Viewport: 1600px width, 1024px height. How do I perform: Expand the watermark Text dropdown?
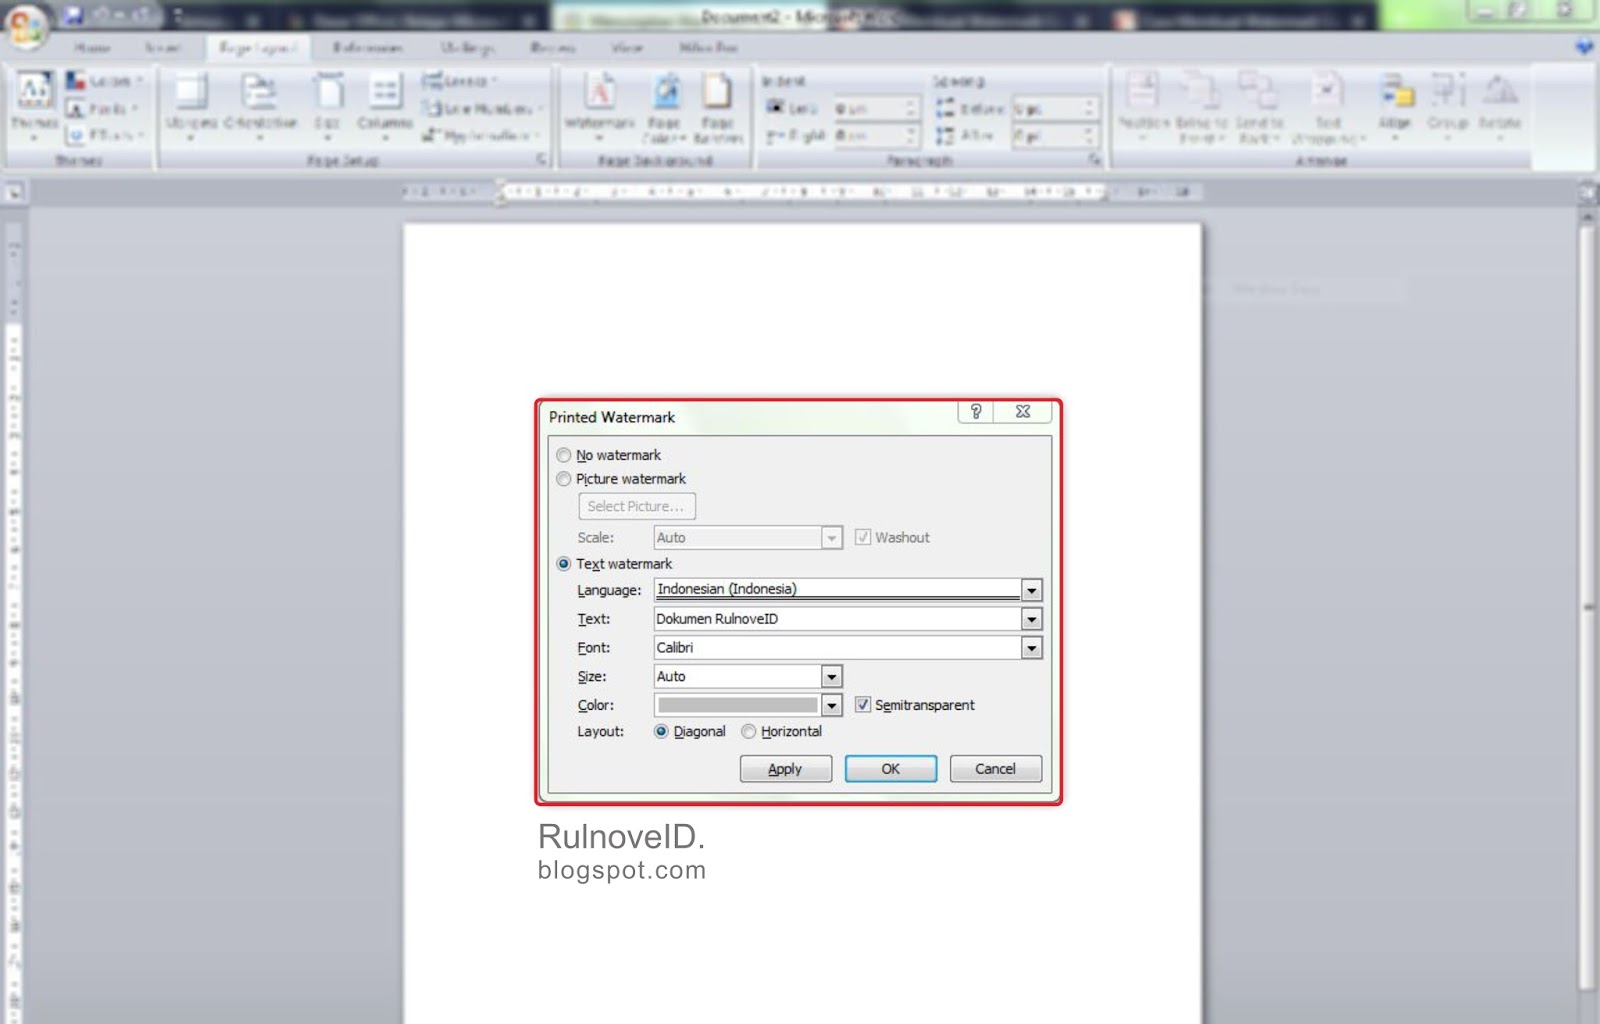[1032, 619]
